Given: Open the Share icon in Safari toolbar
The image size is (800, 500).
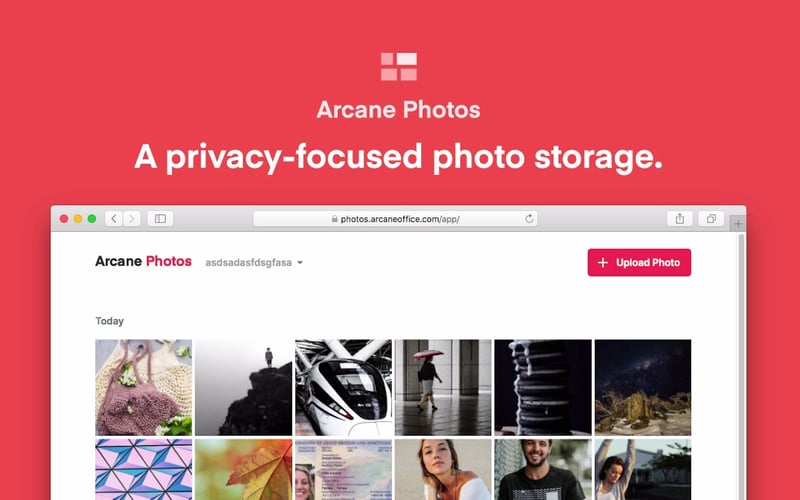Looking at the screenshot, I should [x=680, y=219].
